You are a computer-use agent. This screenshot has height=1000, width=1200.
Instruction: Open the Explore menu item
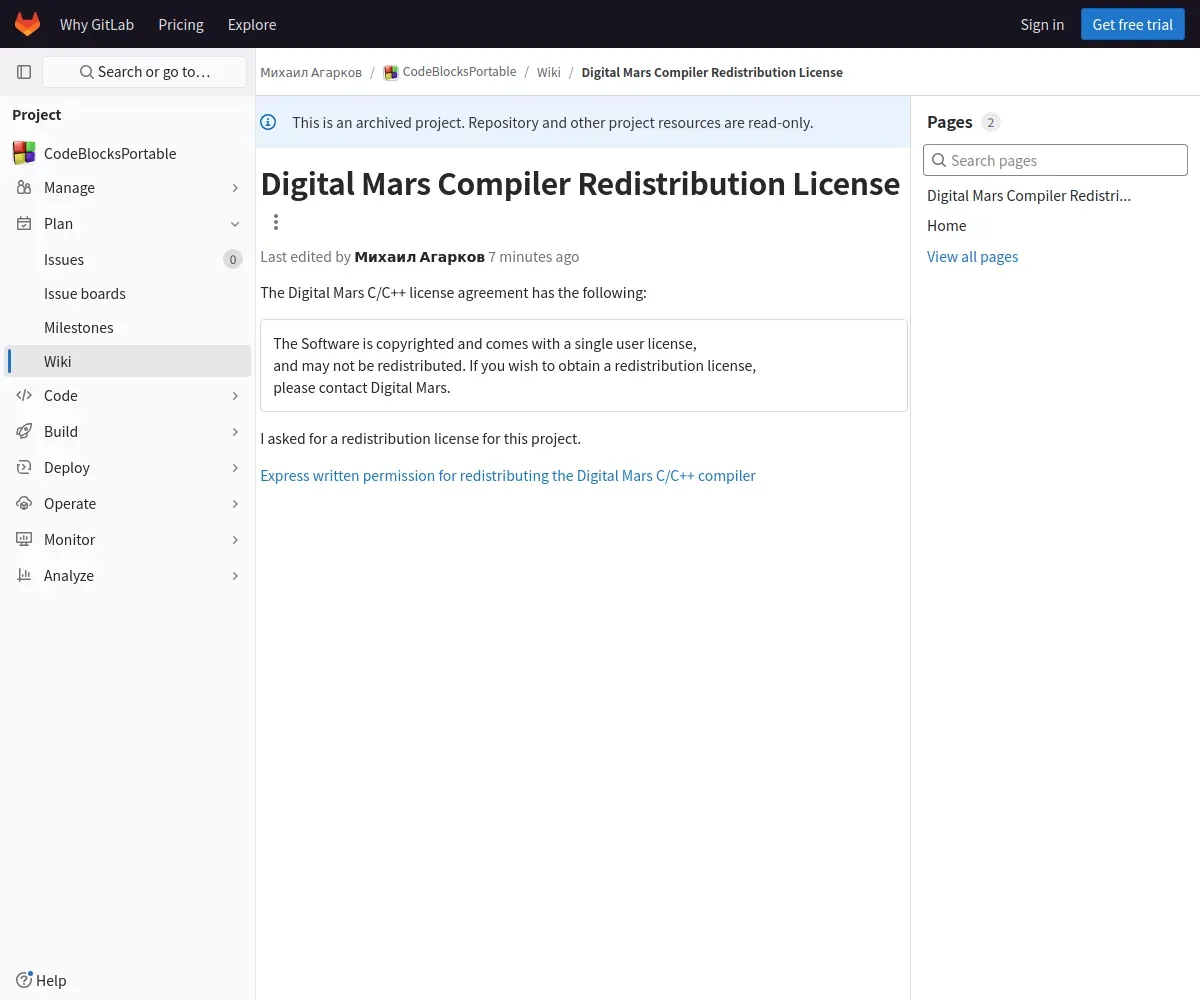point(252,24)
